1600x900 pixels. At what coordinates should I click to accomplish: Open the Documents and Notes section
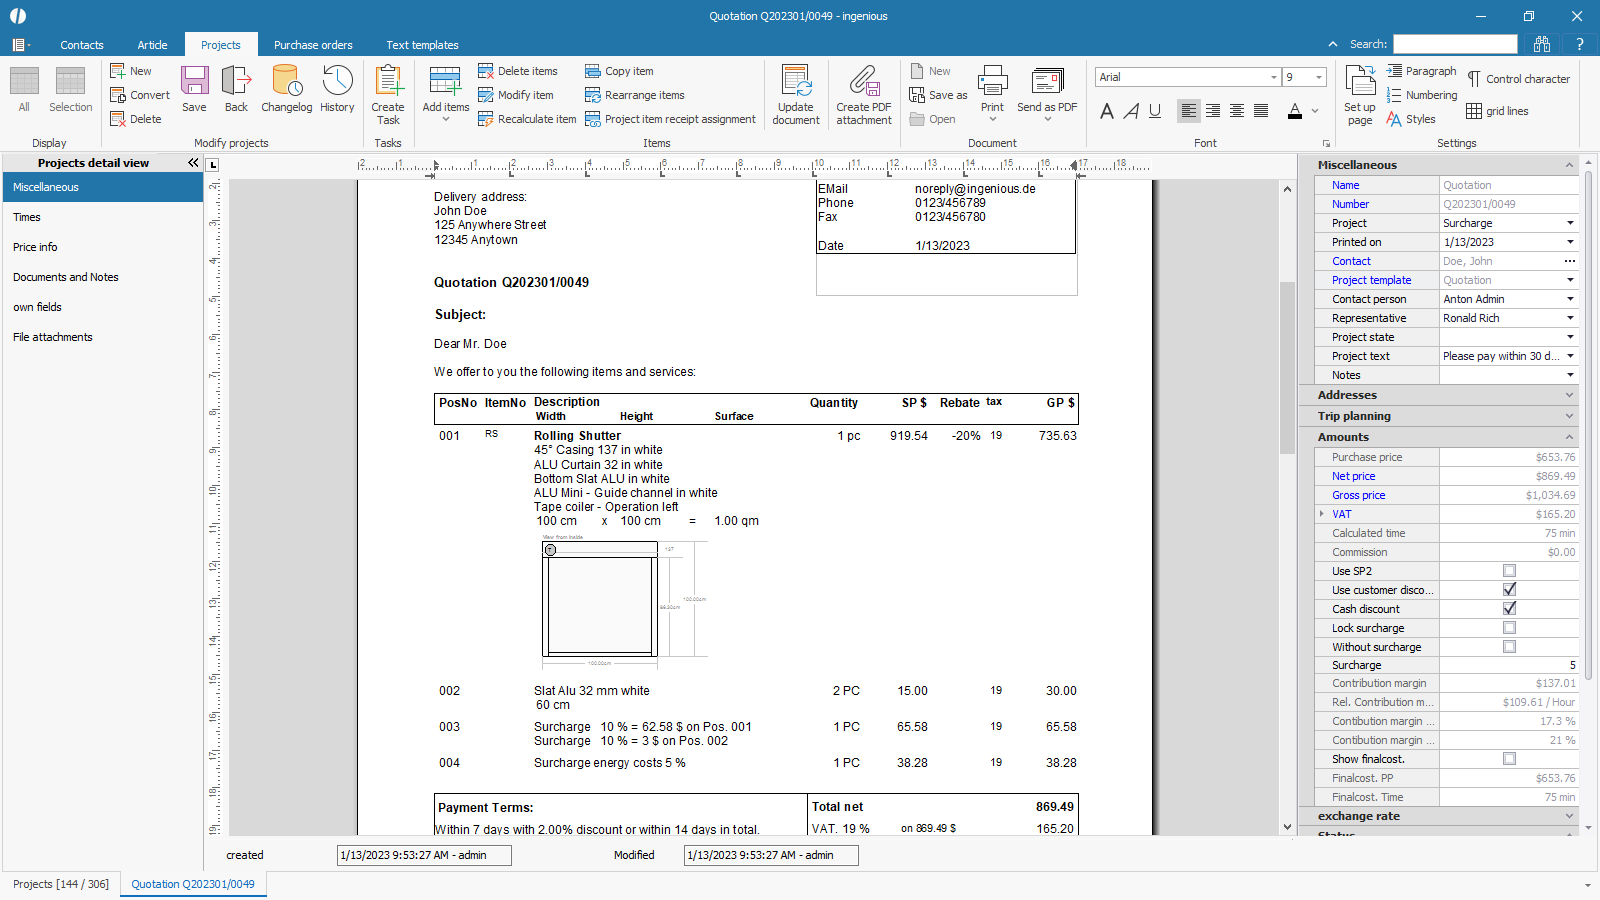(66, 277)
